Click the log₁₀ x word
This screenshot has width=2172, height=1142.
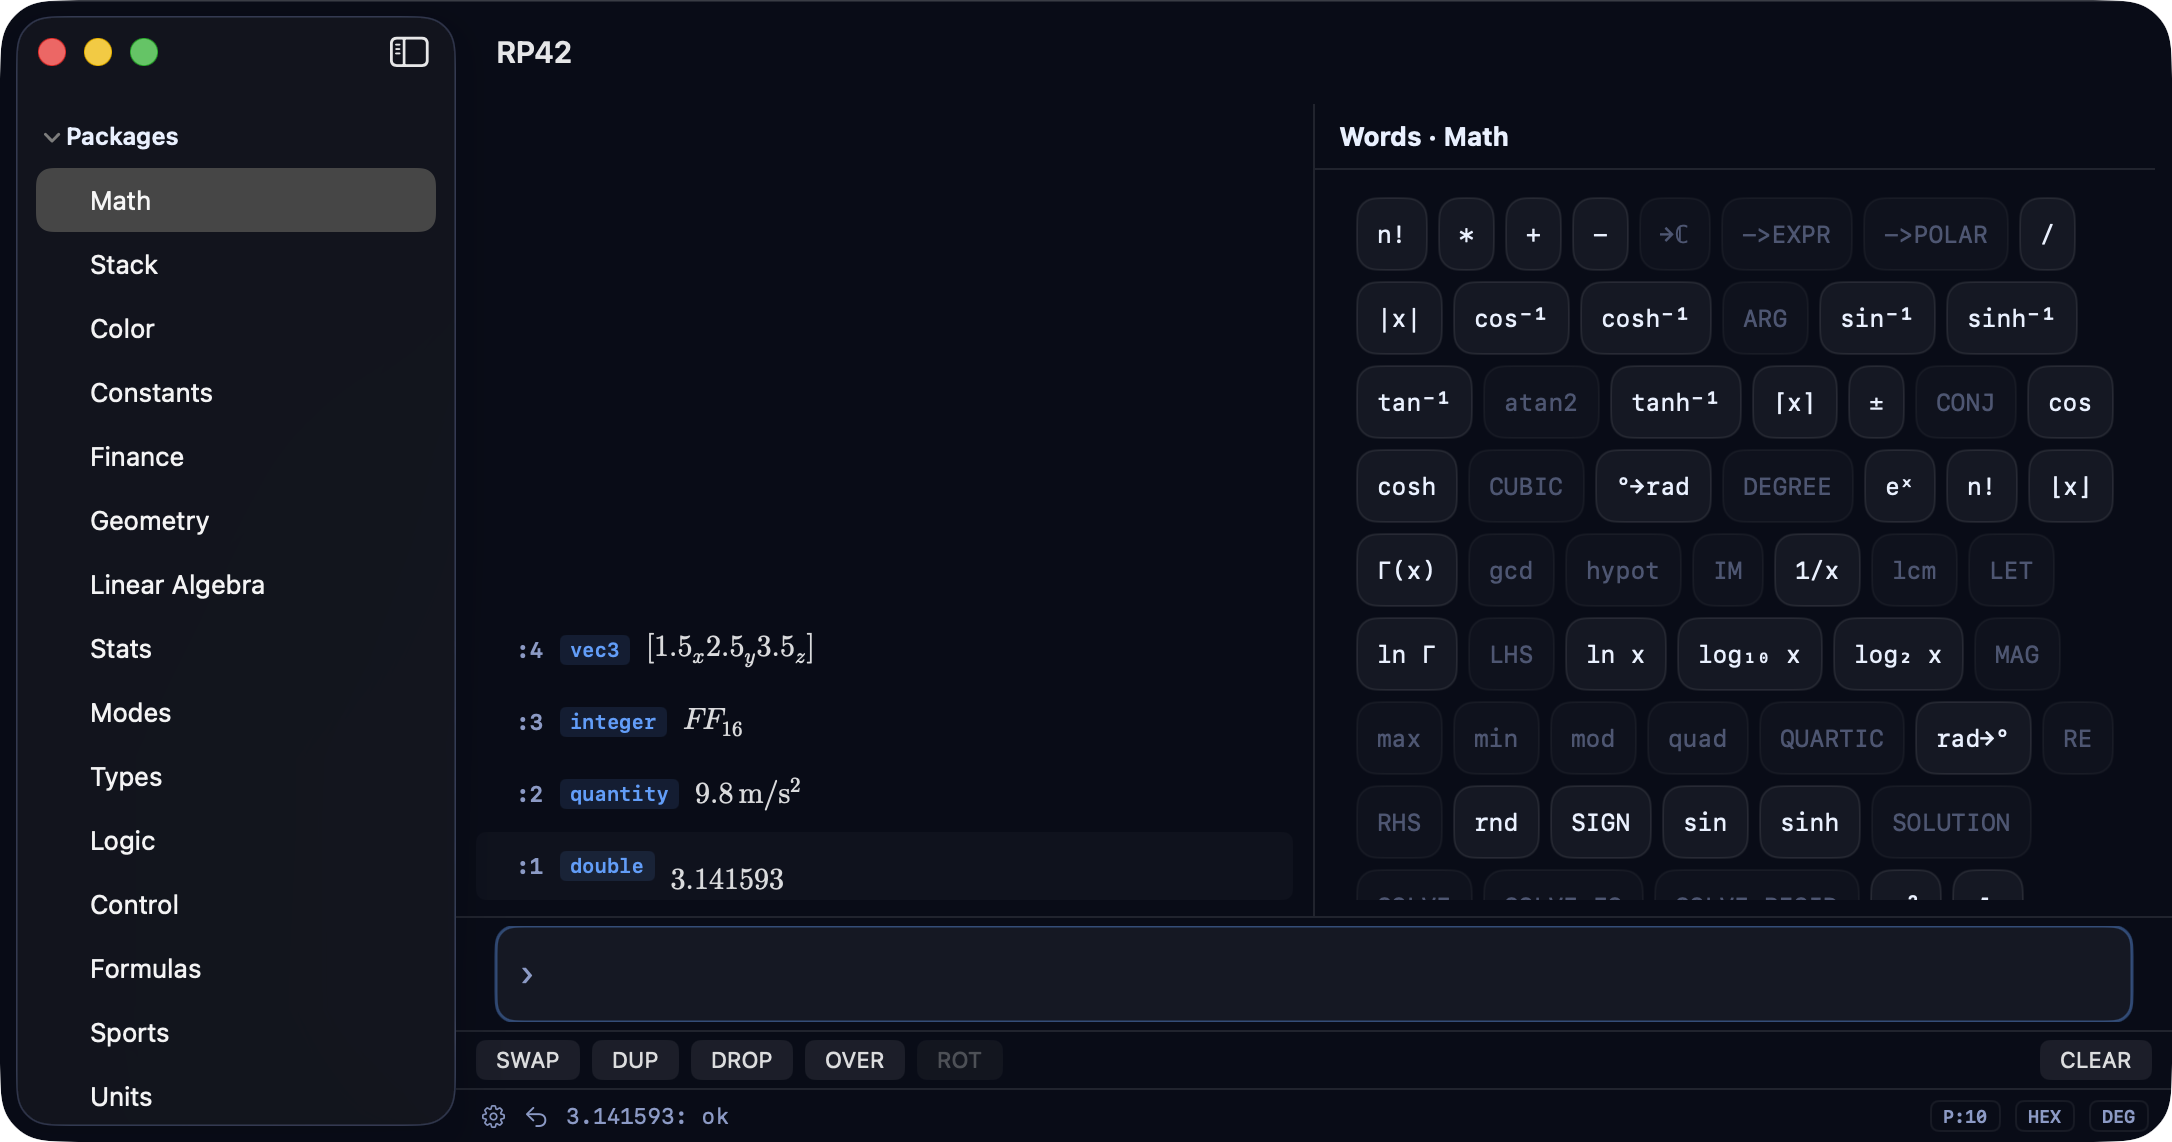[x=1749, y=654]
